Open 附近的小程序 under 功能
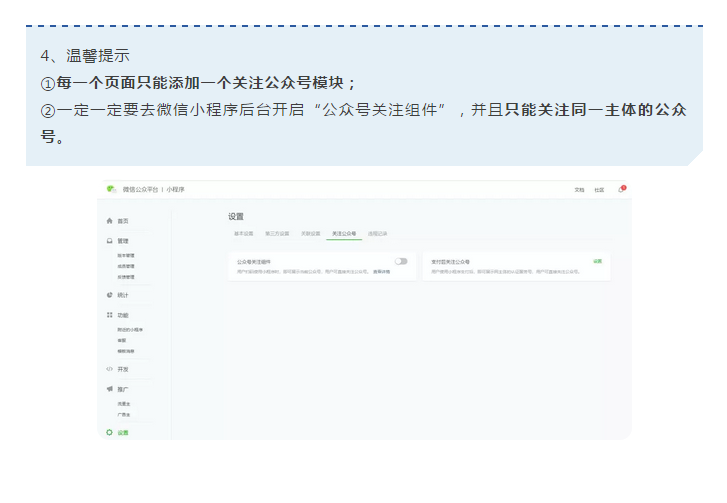727x503 pixels. coord(130,330)
